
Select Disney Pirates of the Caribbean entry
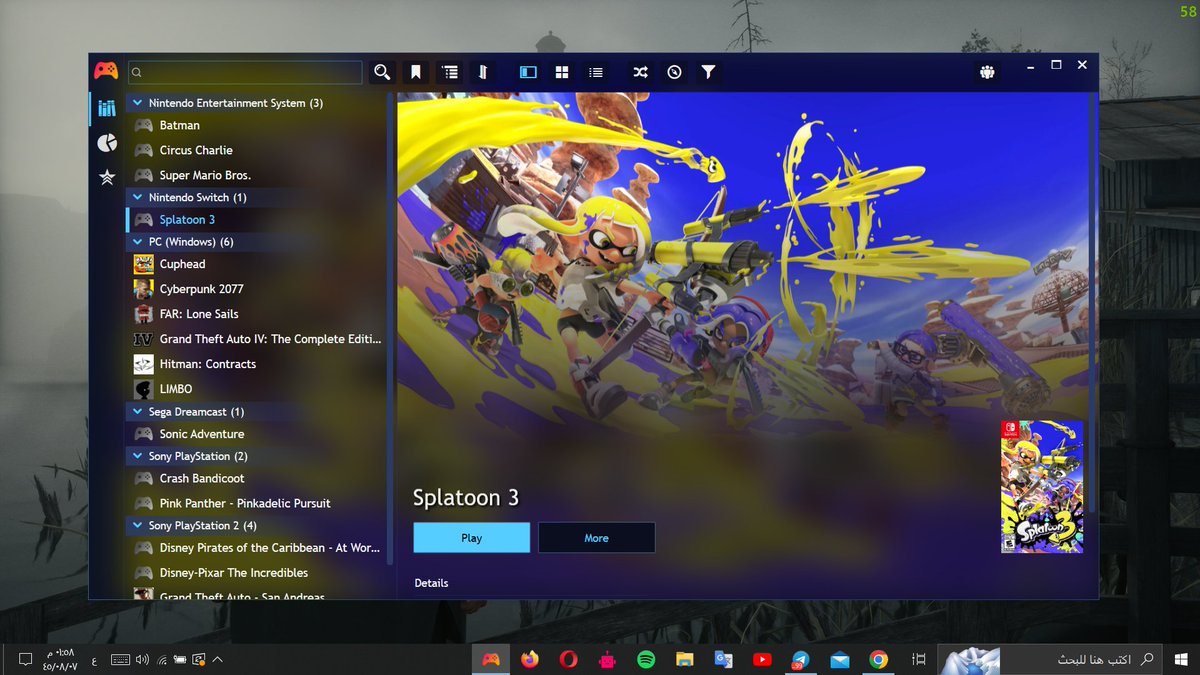tap(257, 548)
